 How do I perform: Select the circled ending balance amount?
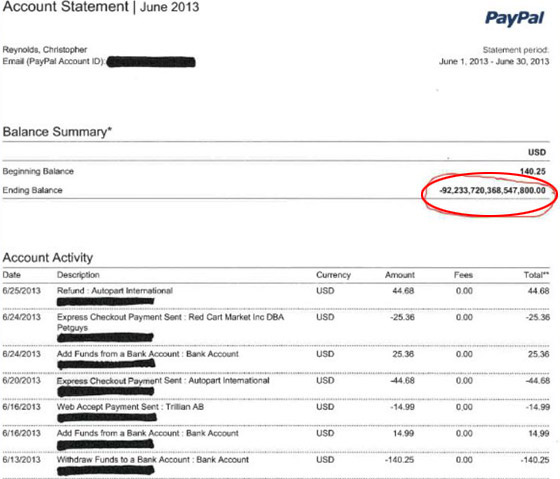point(492,190)
